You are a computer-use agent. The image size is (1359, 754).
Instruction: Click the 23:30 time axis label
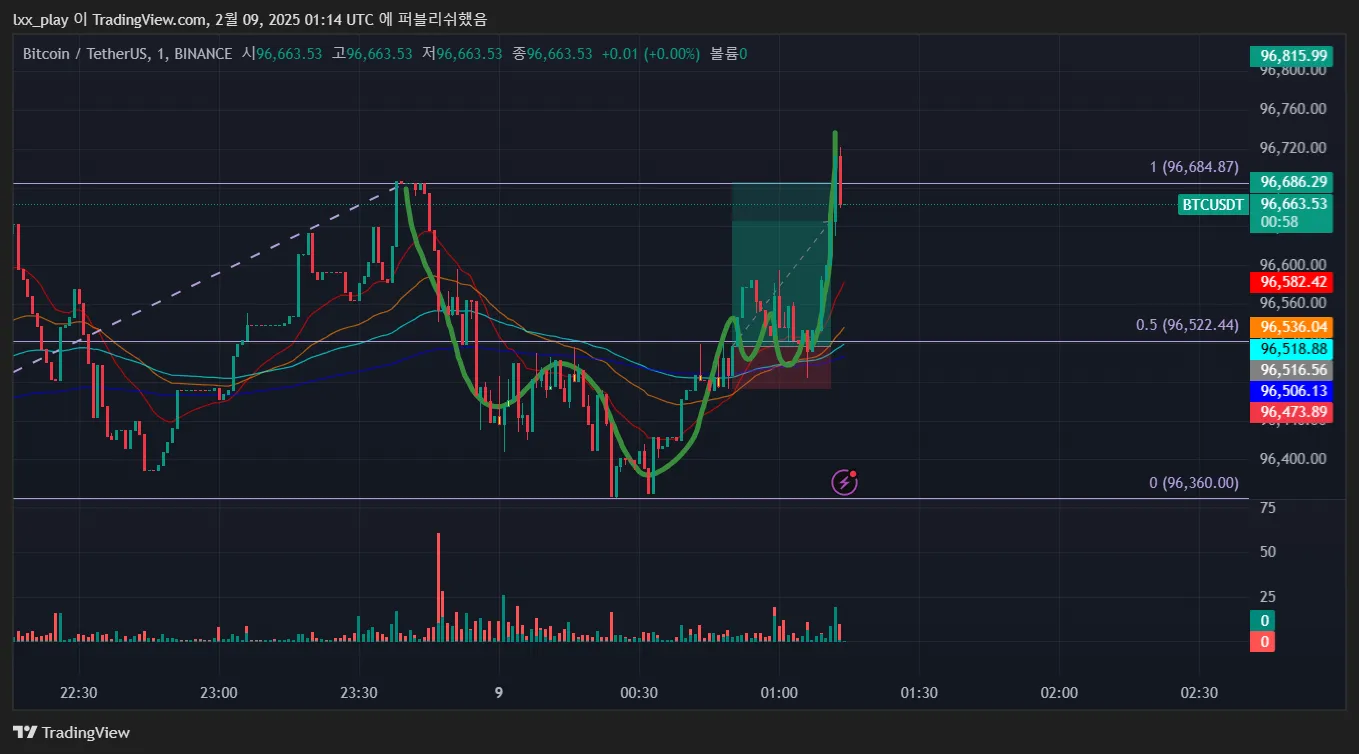tap(358, 692)
